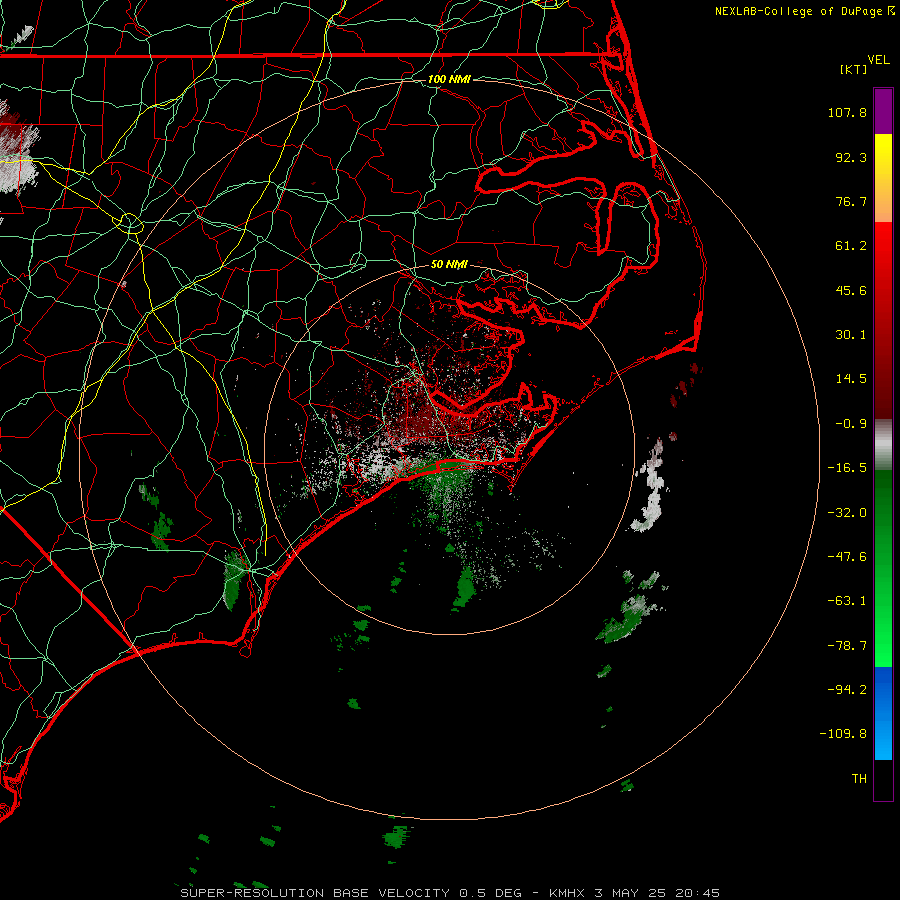Select the -16.5 scale value
This screenshot has width=900, height=900.
click(847, 468)
